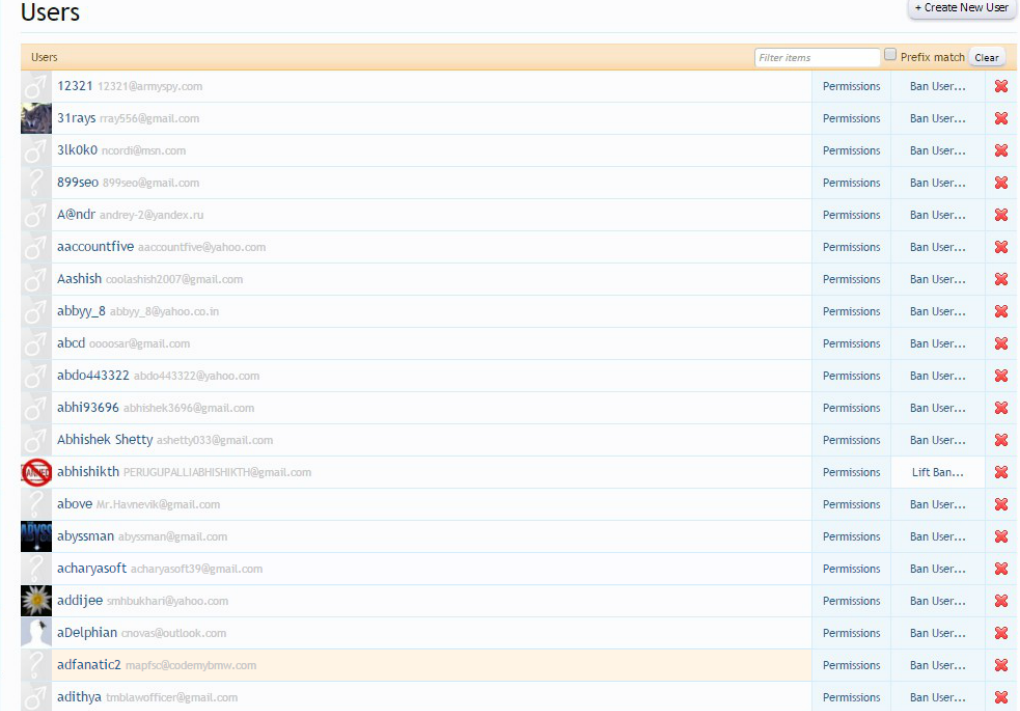1020x711 pixels.
Task: Click red X for abhishikth
Action: [x=1001, y=472]
